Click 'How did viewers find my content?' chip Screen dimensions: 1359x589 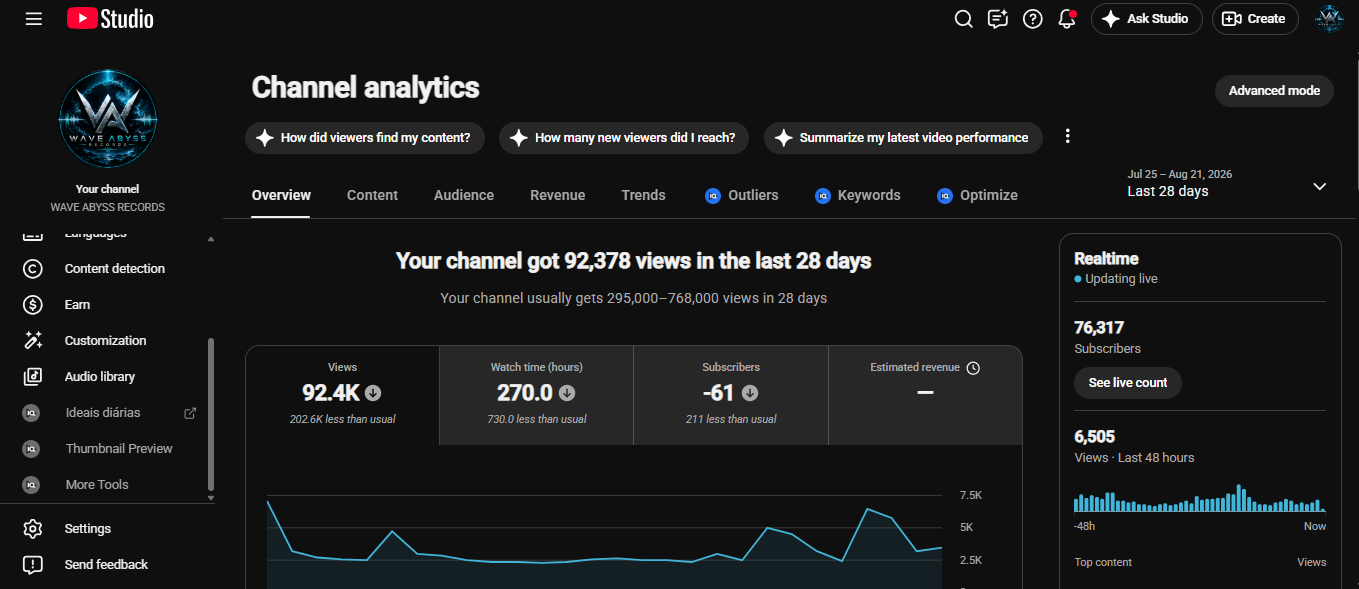pyautogui.click(x=365, y=138)
